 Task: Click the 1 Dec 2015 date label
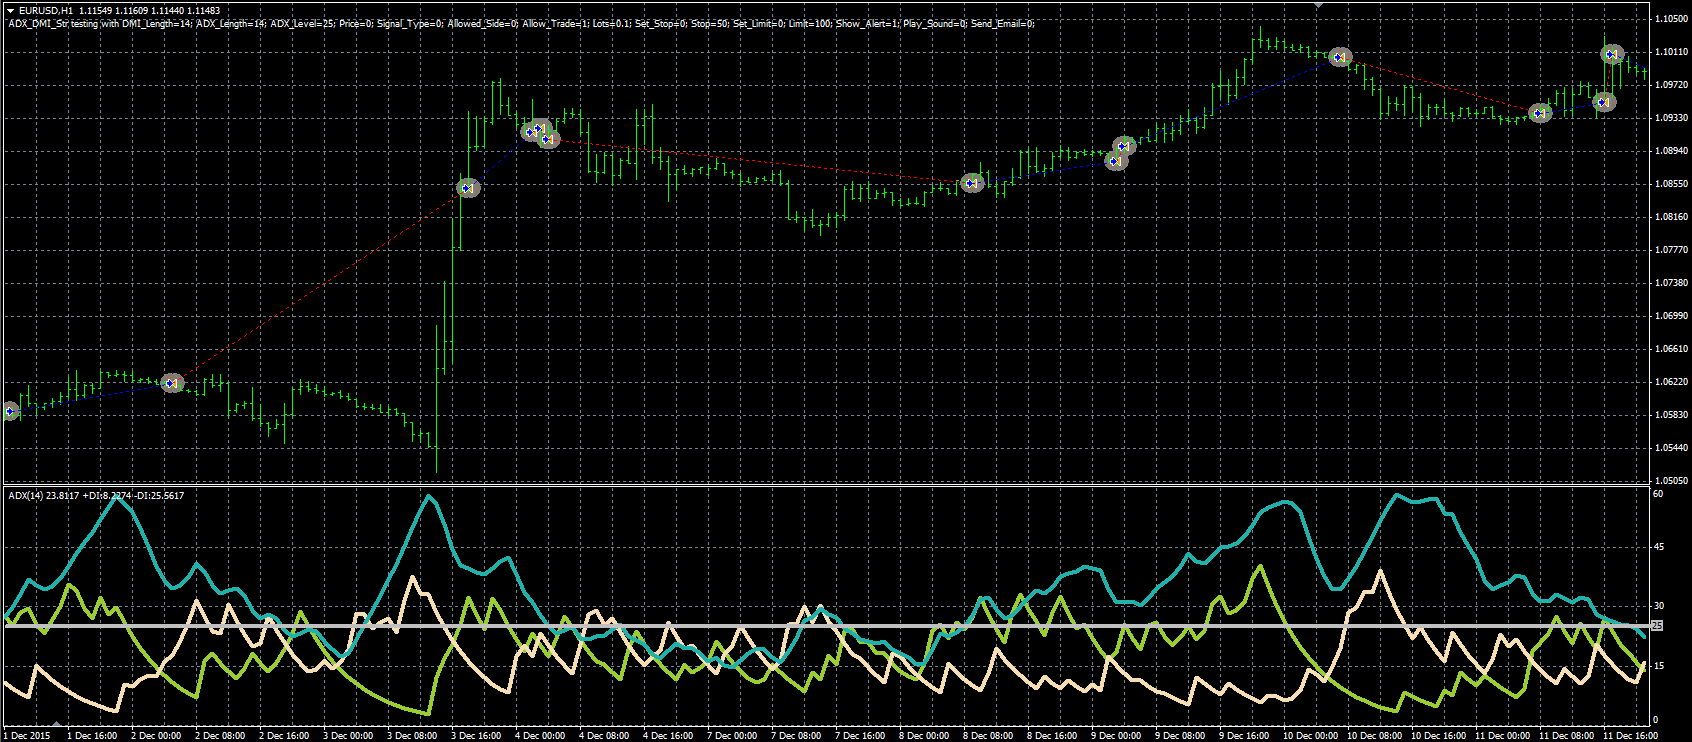tap(27, 736)
